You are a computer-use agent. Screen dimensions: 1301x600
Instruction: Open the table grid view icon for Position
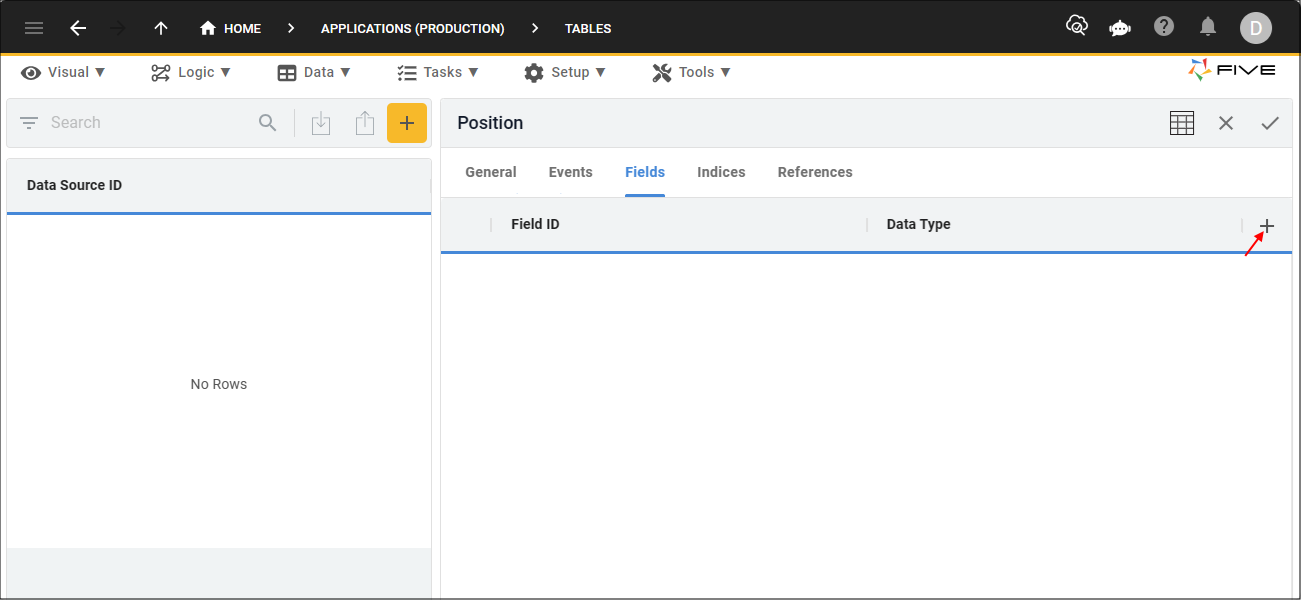pos(1181,122)
